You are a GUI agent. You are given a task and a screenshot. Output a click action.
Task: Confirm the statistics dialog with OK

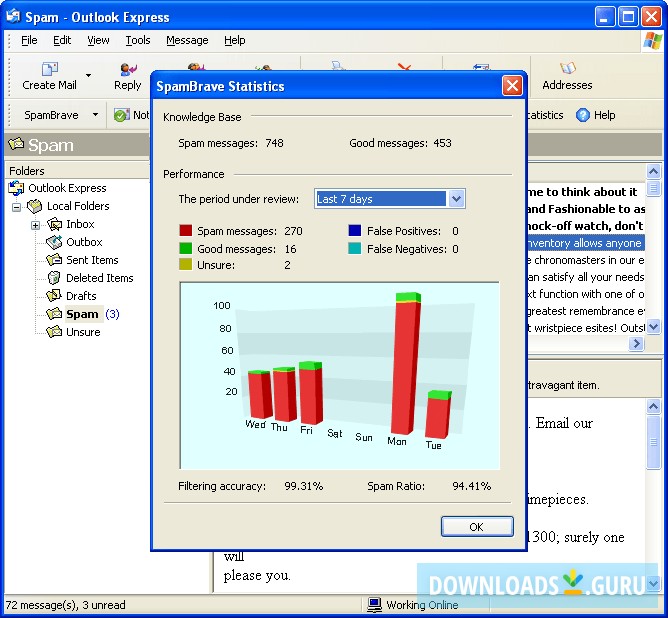coord(477,527)
